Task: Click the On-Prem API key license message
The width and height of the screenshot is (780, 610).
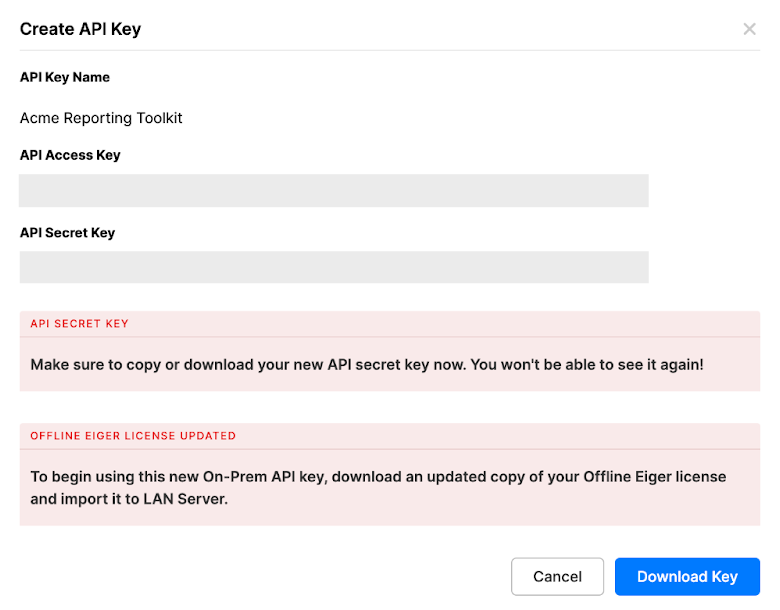Action: [378, 488]
